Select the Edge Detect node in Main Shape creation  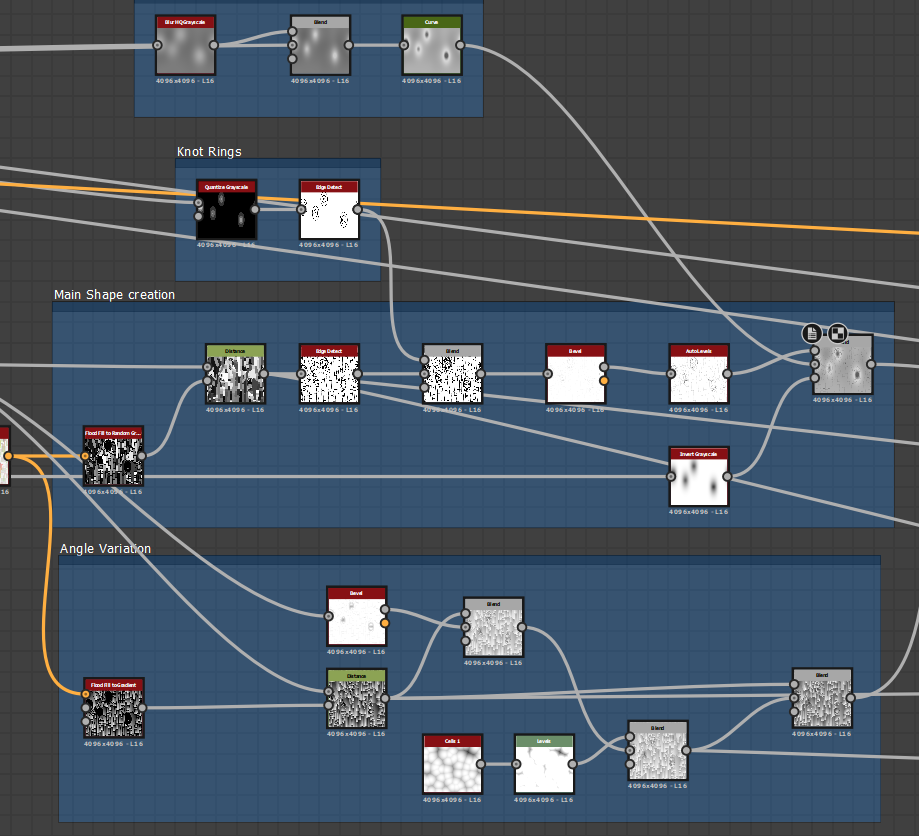coord(329,374)
